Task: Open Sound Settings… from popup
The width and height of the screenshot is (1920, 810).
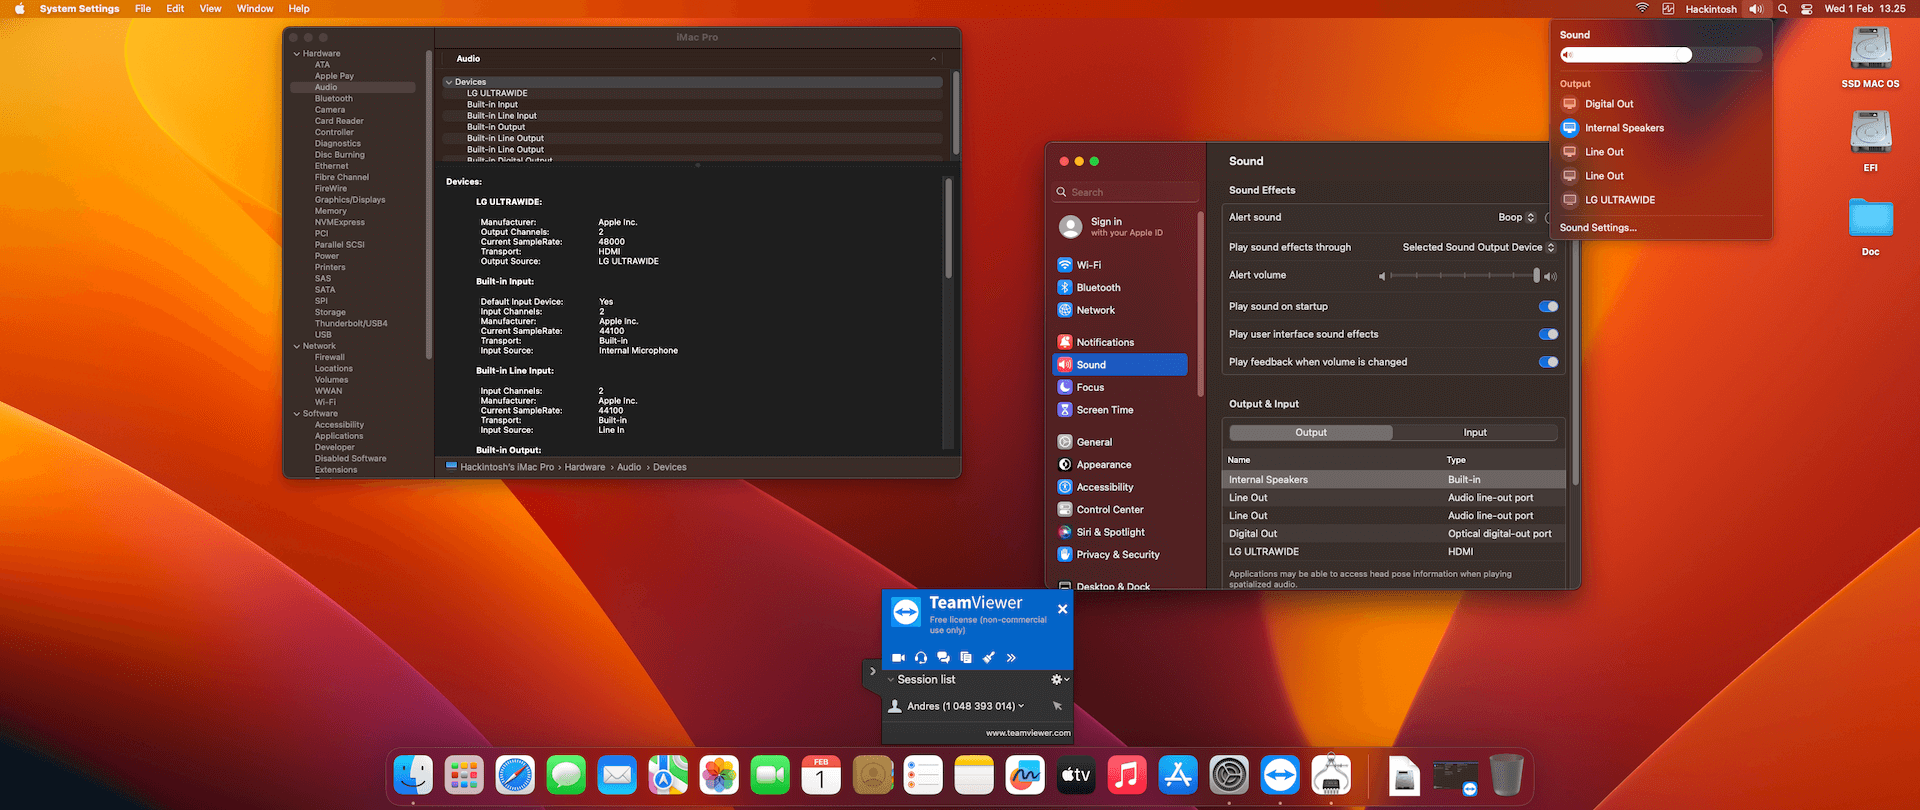Action: [1598, 228]
